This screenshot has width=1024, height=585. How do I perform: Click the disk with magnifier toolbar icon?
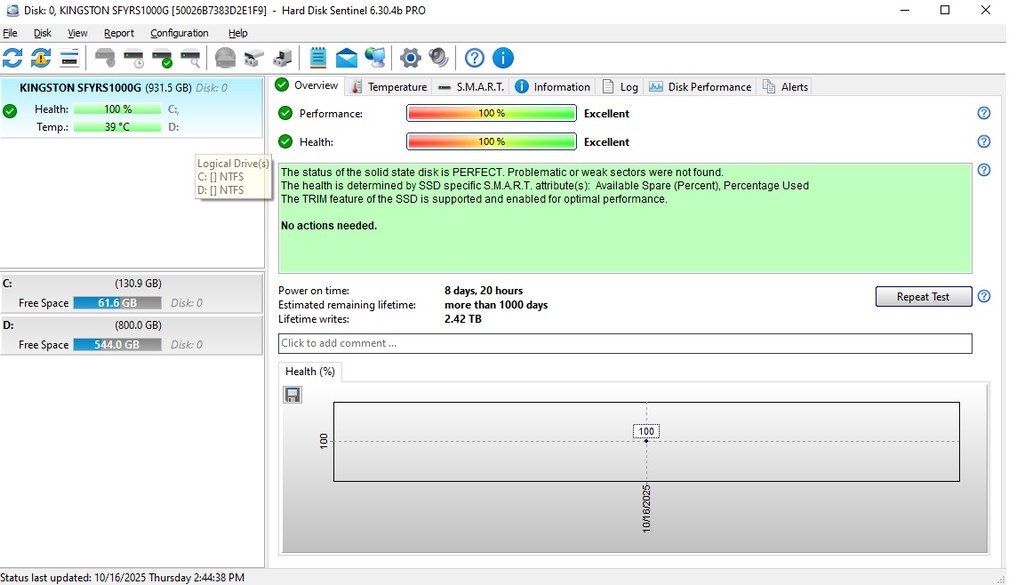(x=189, y=58)
